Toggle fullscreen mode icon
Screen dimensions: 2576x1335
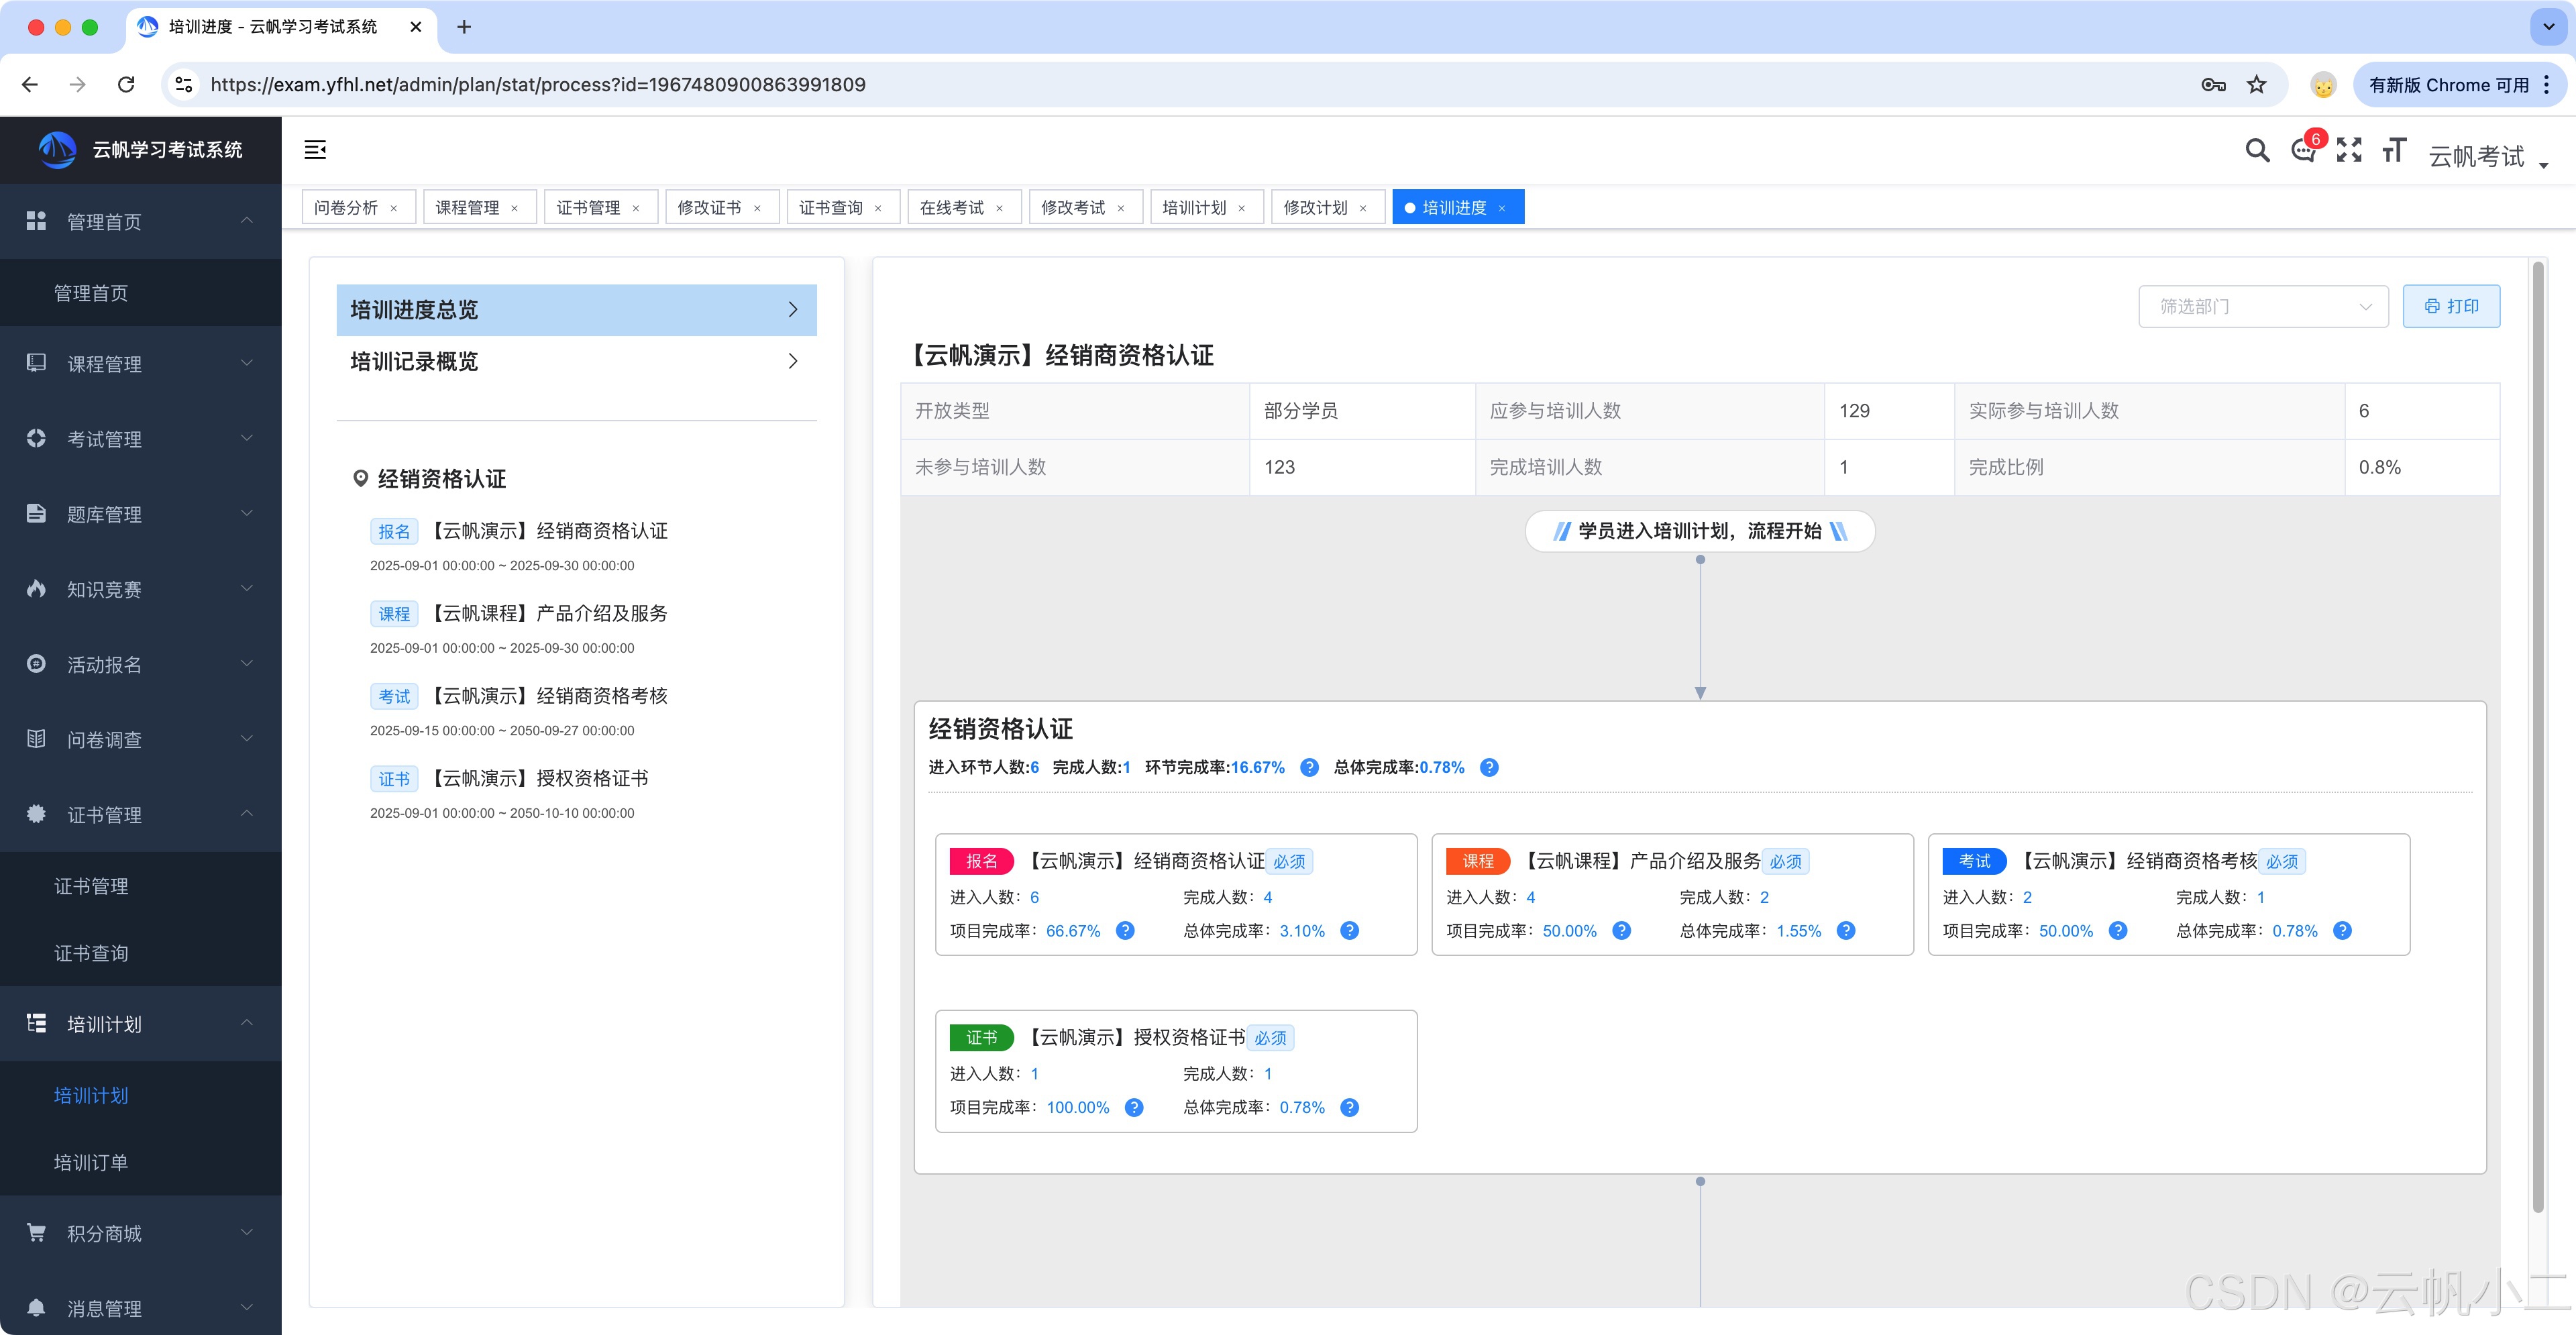coord(2349,151)
